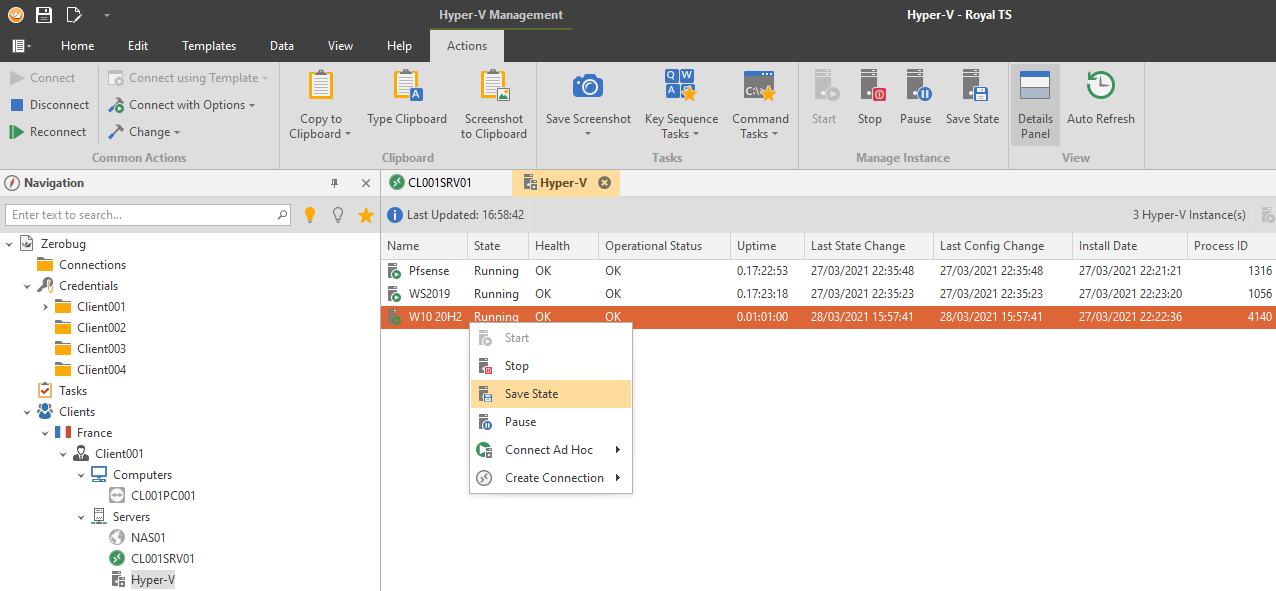
Task: Select the Connections folder
Action: pyautogui.click(x=92, y=265)
